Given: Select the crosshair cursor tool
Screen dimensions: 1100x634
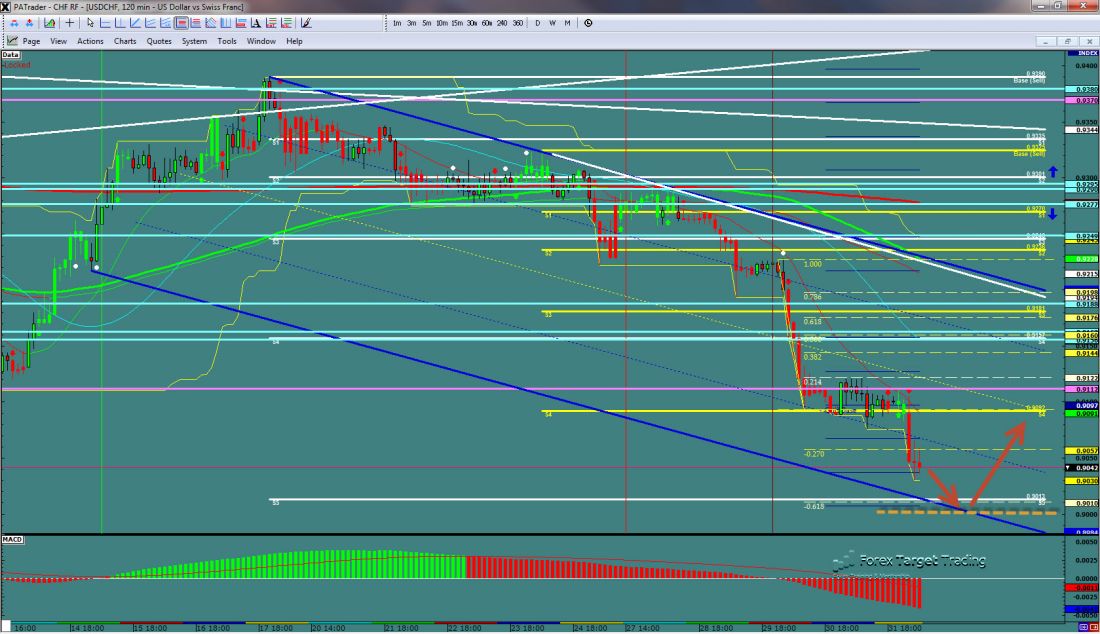Looking at the screenshot, I should (69, 22).
